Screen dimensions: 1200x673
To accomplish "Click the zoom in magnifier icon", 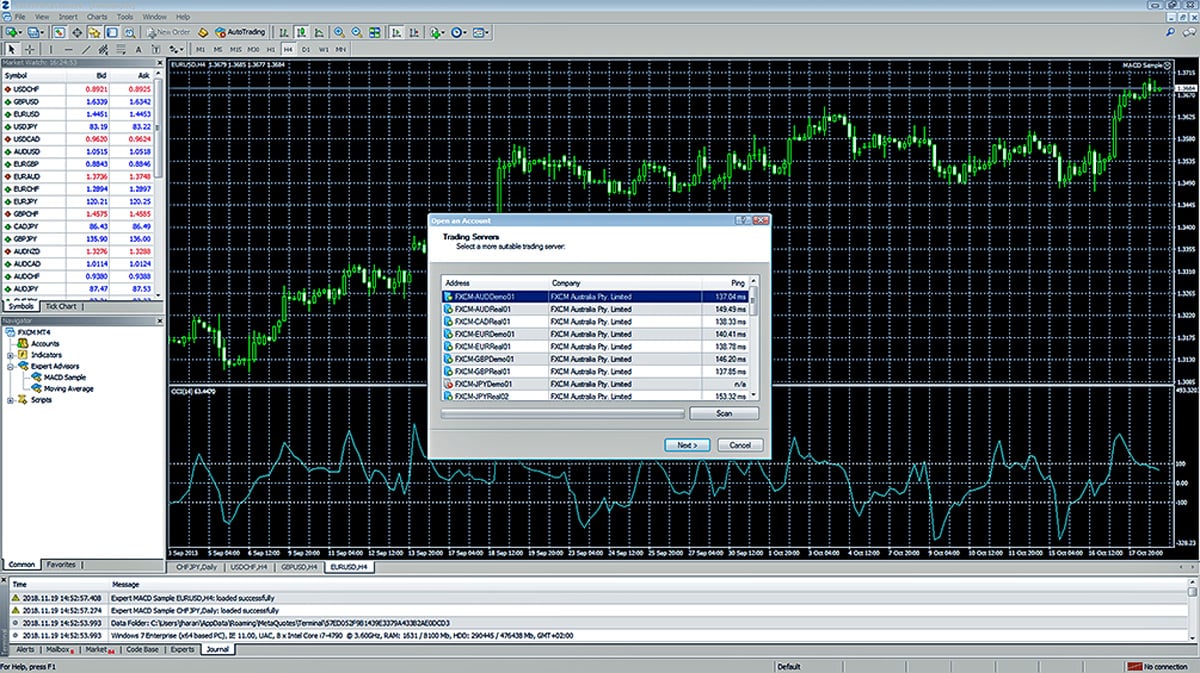I will (x=339, y=32).
